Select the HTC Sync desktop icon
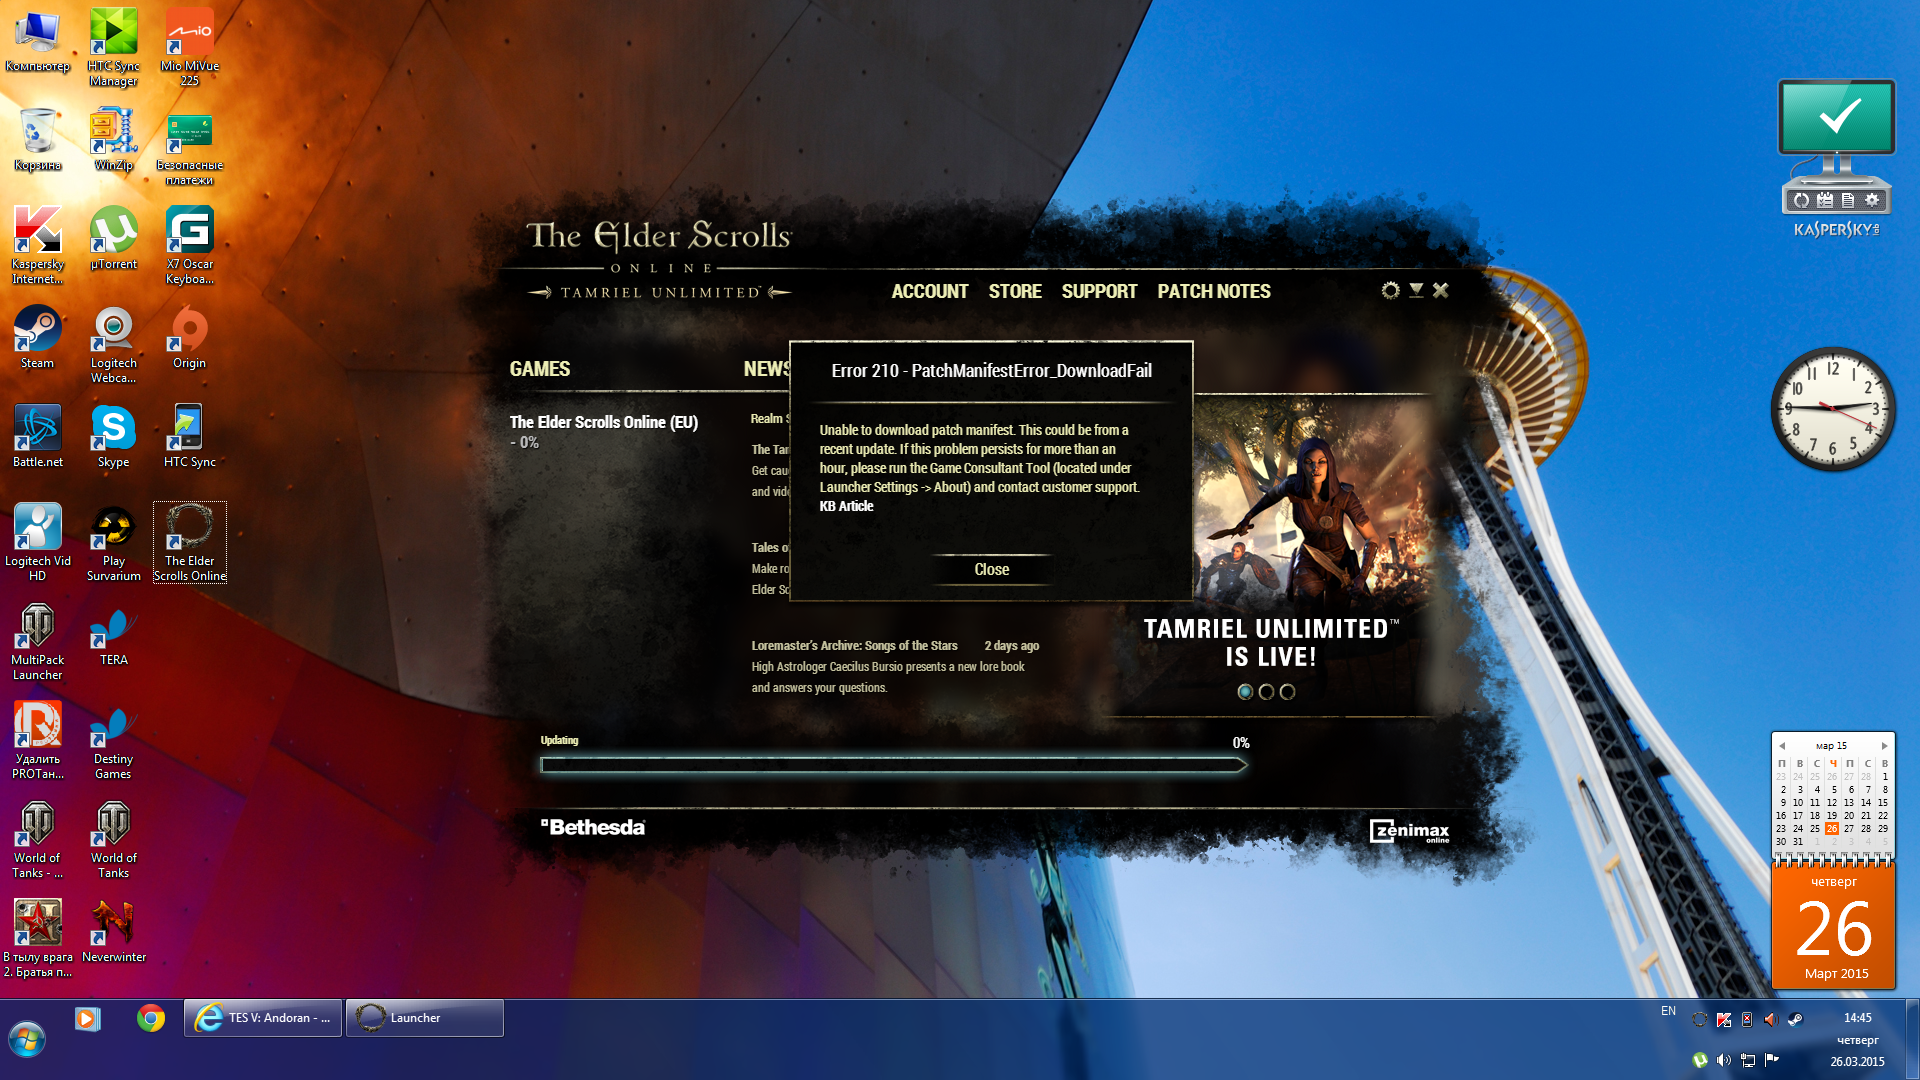The width and height of the screenshot is (1920, 1080). click(x=190, y=436)
